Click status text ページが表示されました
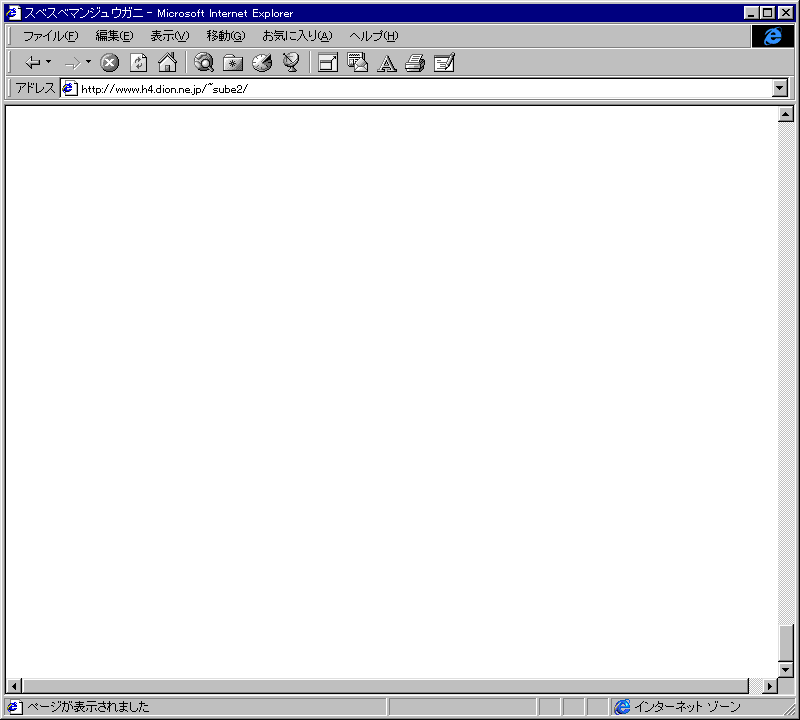The width and height of the screenshot is (800, 720). pyautogui.click(x=88, y=707)
